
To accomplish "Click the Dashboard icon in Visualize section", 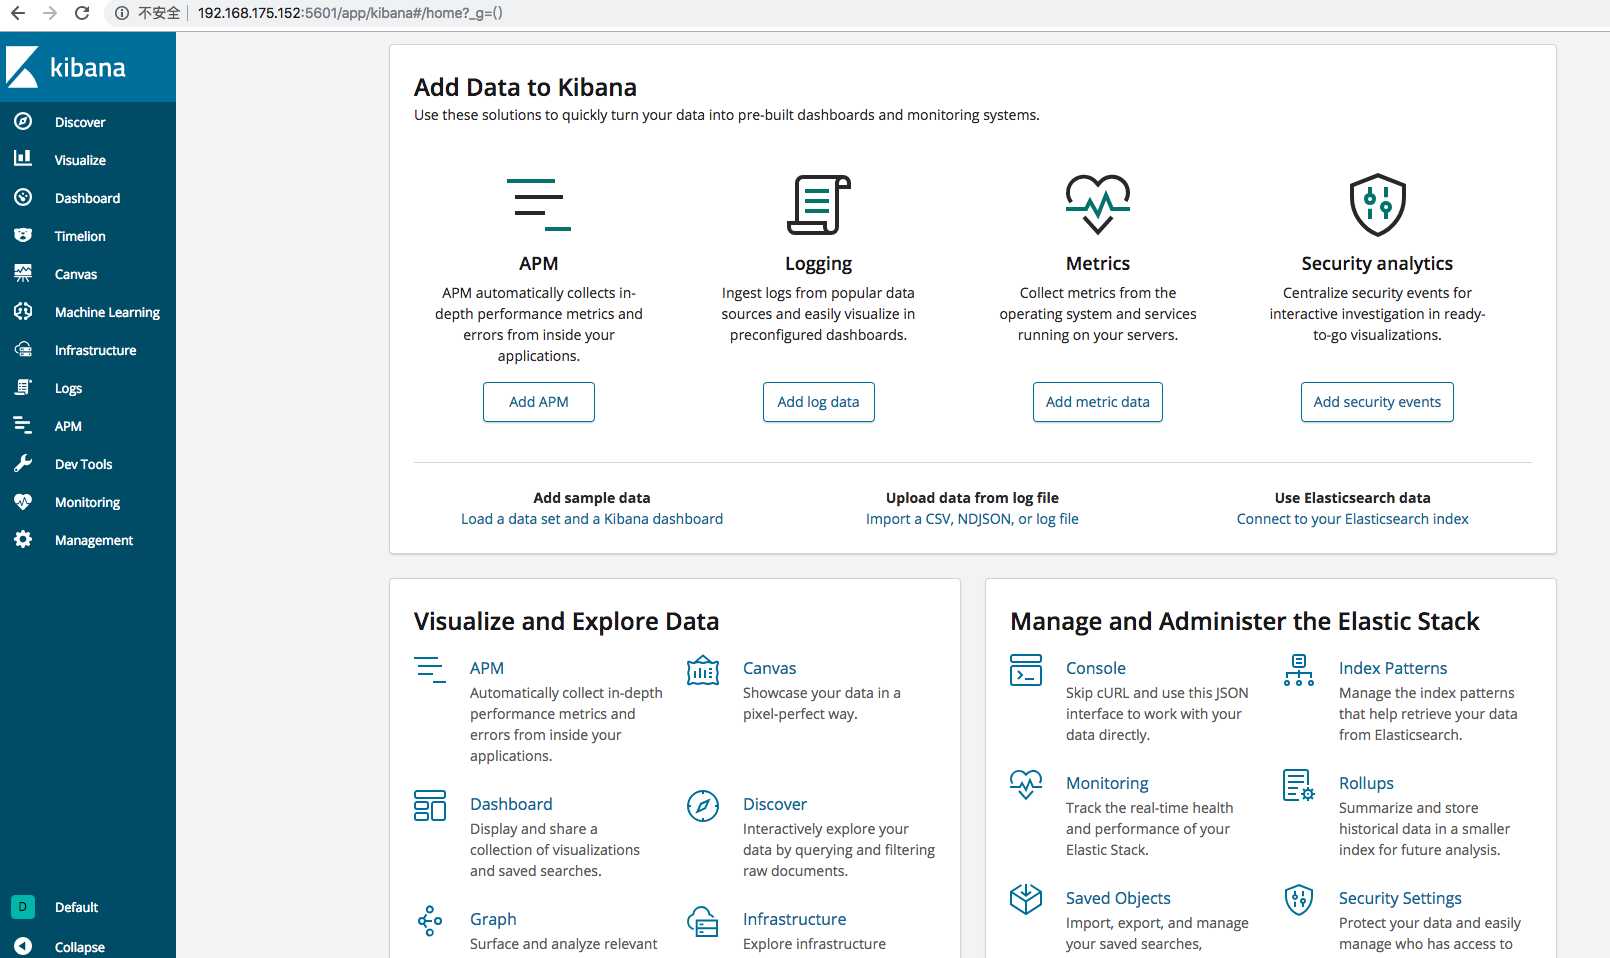I will point(430,806).
